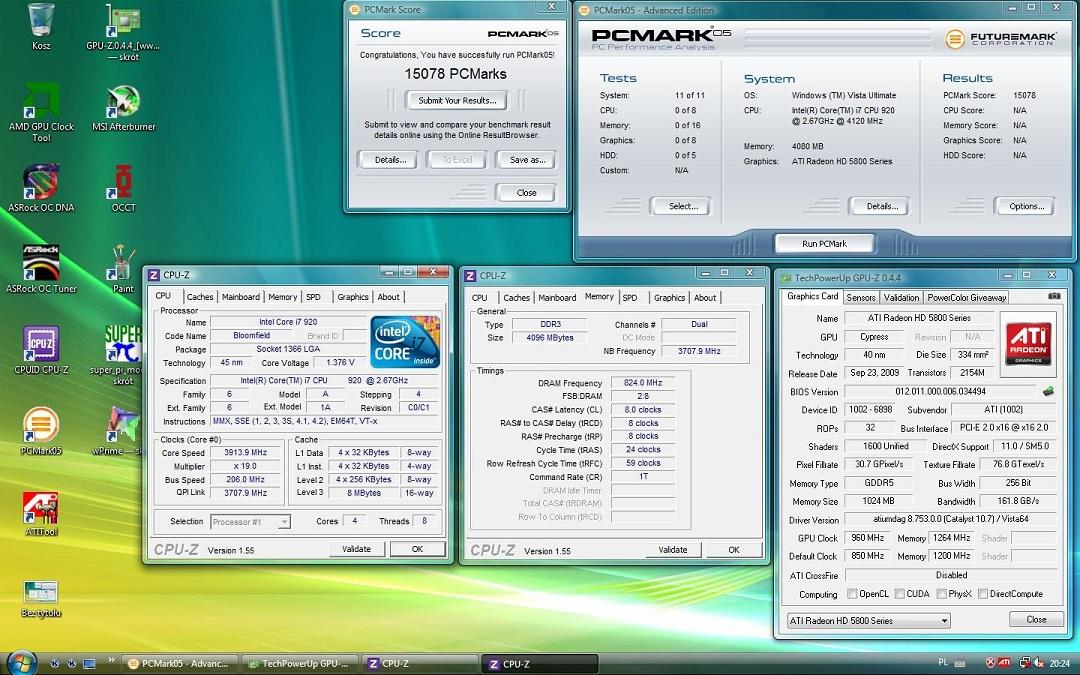Image resolution: width=1080 pixels, height=675 pixels.
Task: Switch to TechPowerUp GPU-Z taskbar button
Action: pyautogui.click(x=300, y=664)
